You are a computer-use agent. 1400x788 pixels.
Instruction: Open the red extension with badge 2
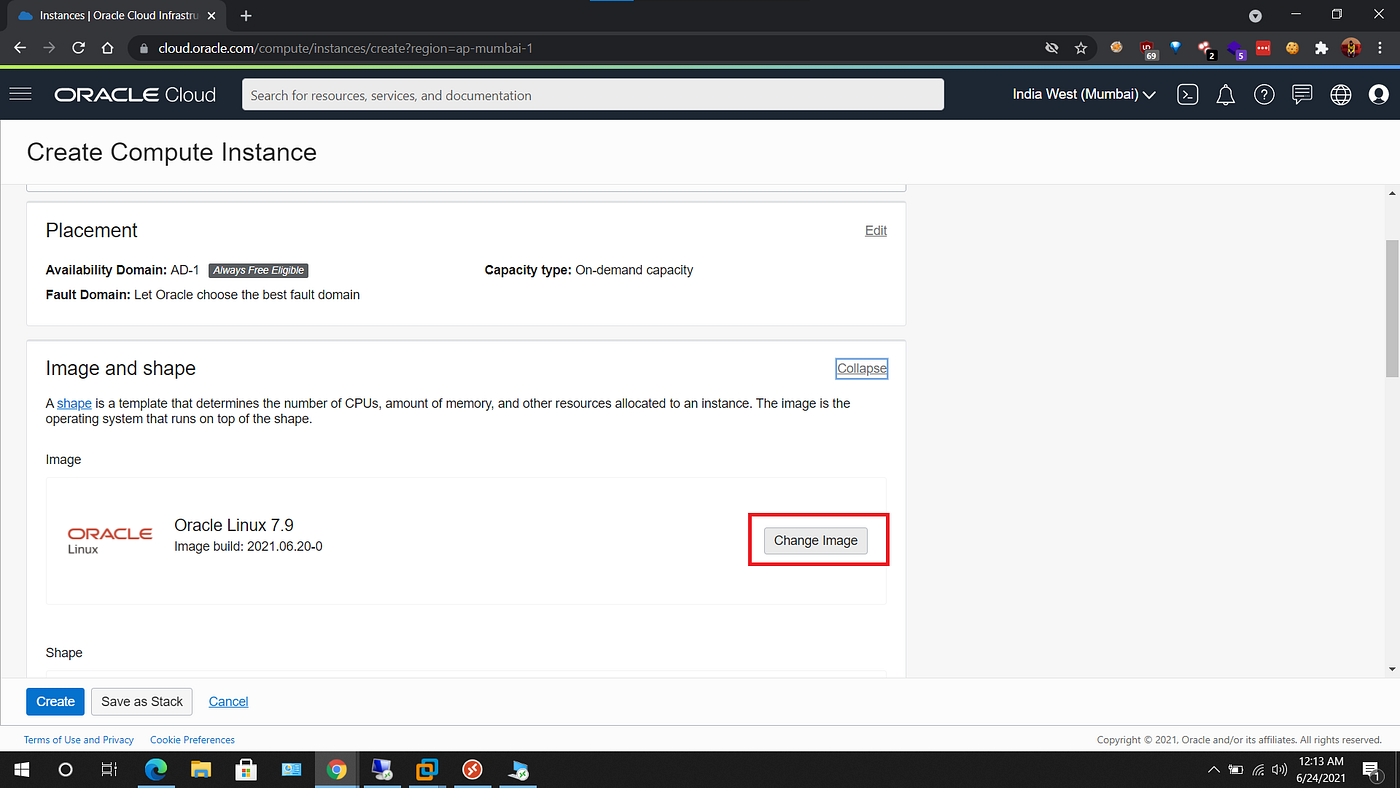pyautogui.click(x=1206, y=49)
